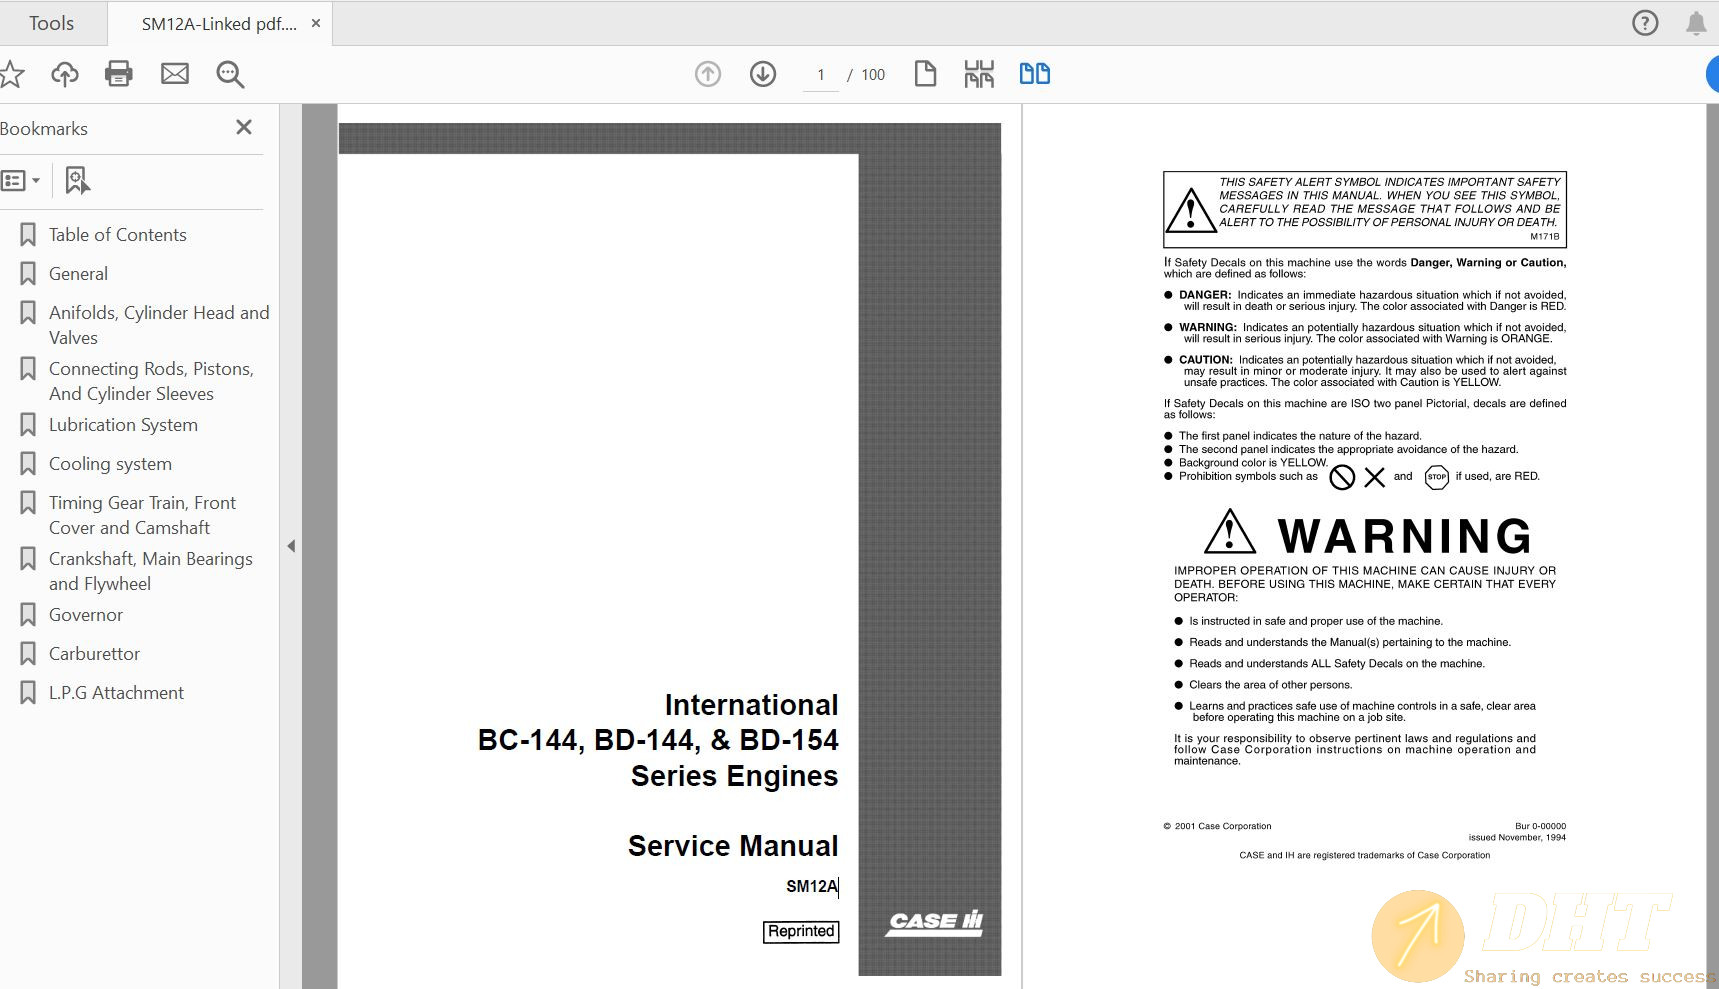This screenshot has height=989, width=1719.
Task: Click the SM12A document code text
Action: (x=812, y=886)
